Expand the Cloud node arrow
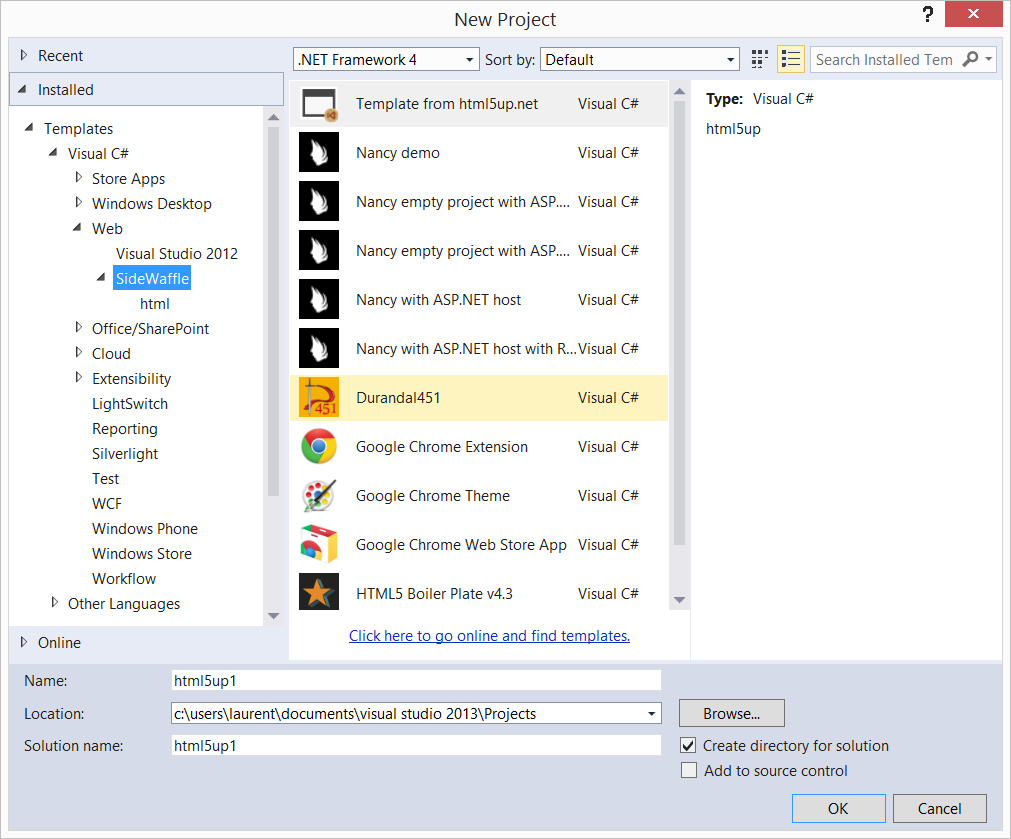Image resolution: width=1011 pixels, height=839 pixels. 79,353
